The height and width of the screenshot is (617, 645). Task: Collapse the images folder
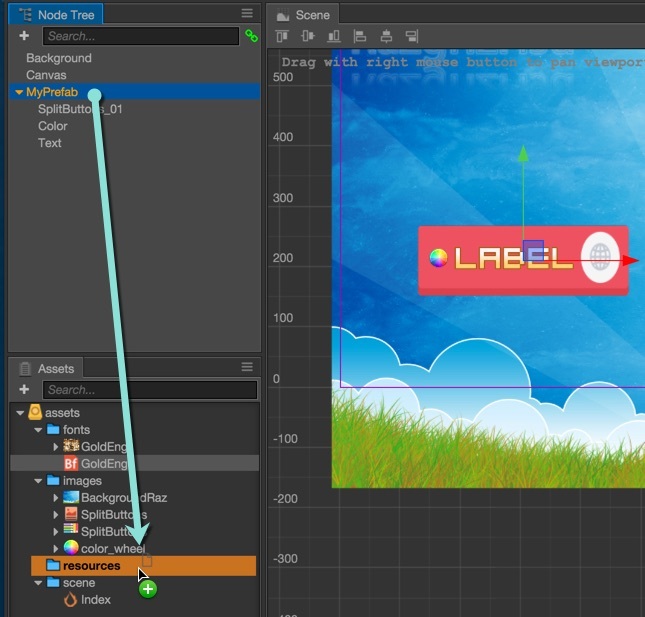38,481
